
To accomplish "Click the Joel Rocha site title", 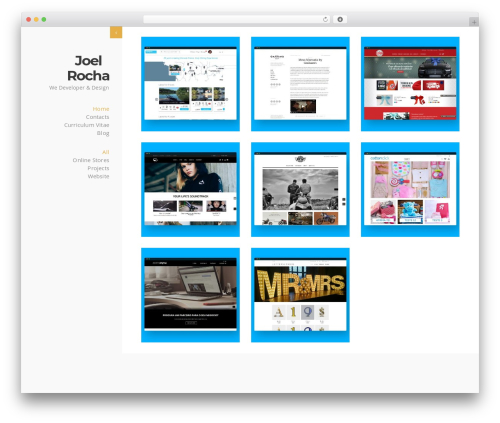I will tap(88, 68).
